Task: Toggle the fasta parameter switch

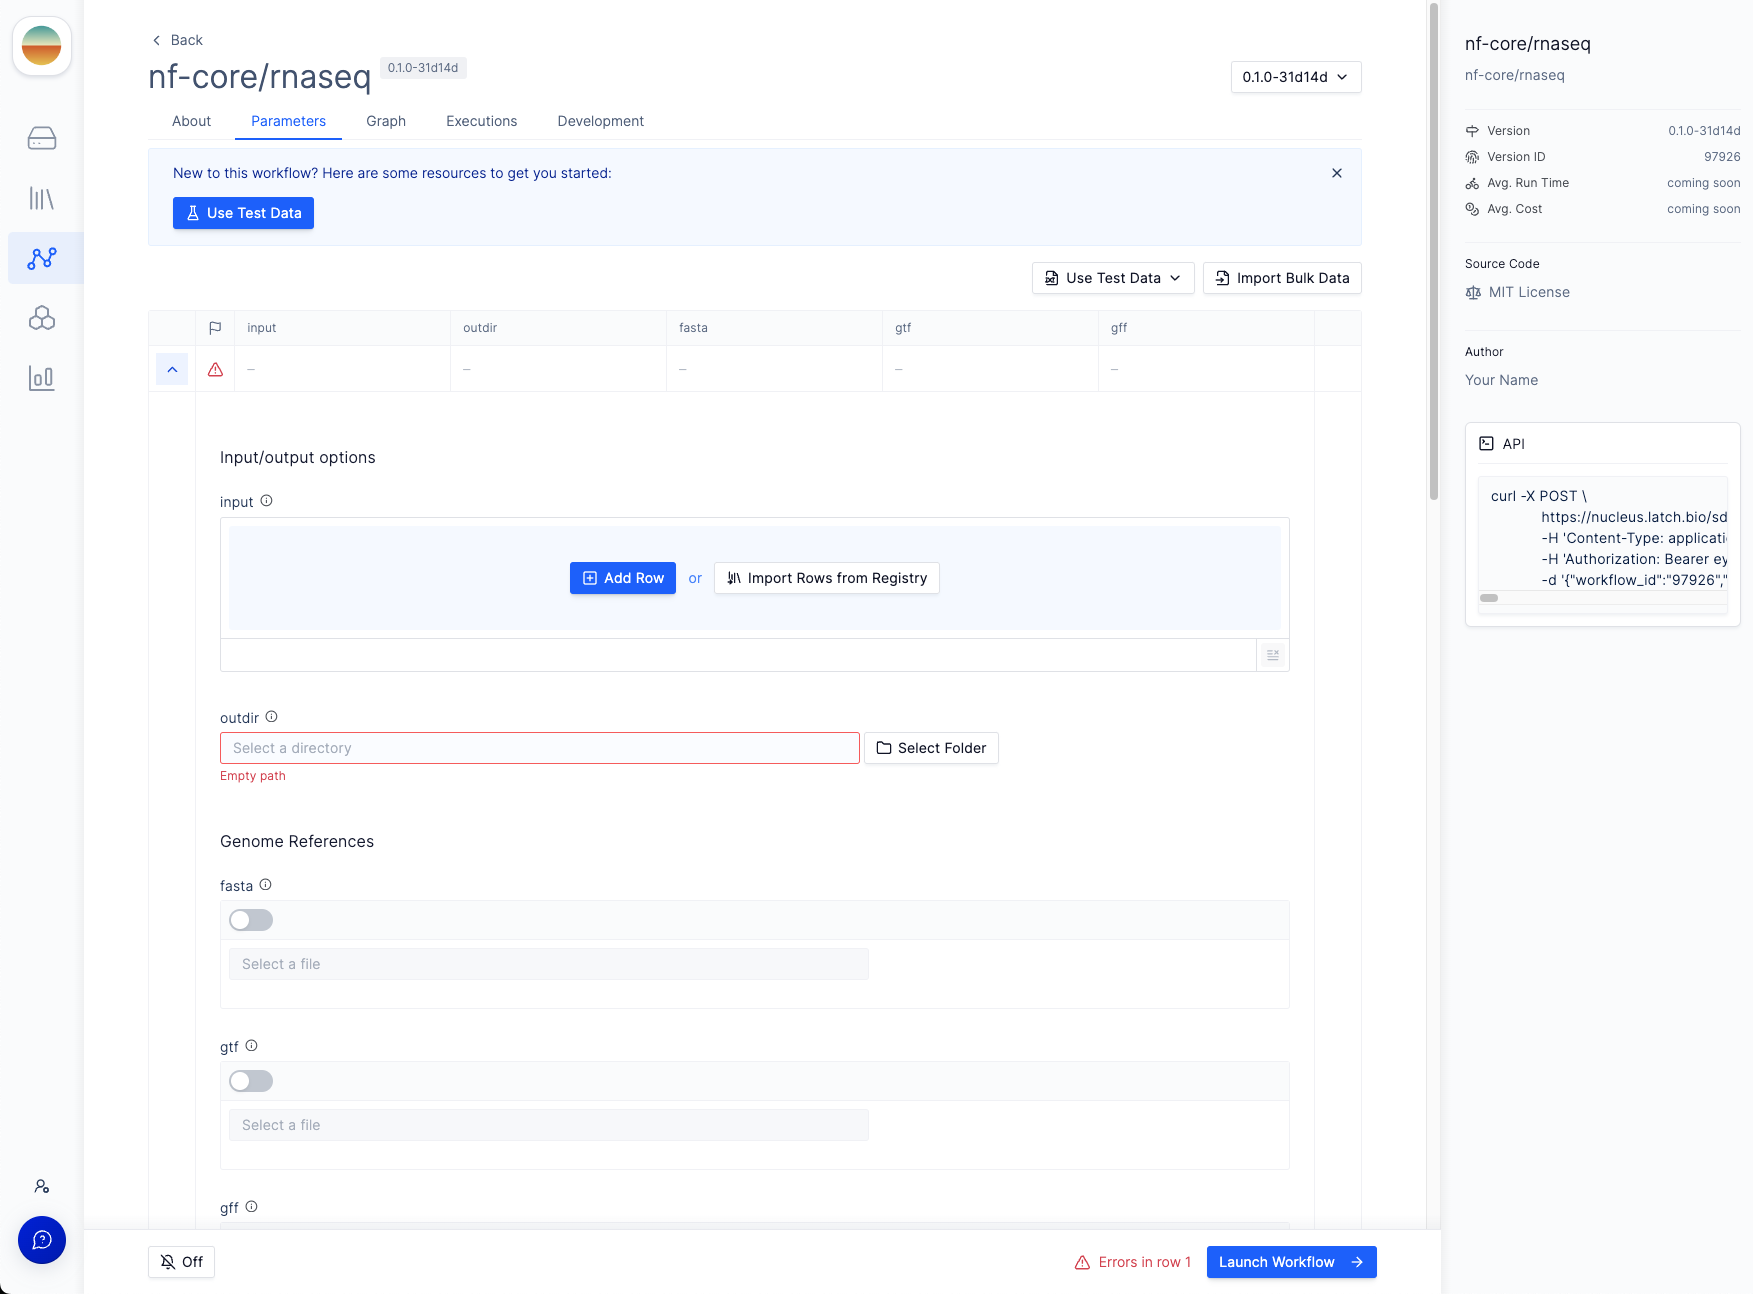Action: (x=251, y=920)
